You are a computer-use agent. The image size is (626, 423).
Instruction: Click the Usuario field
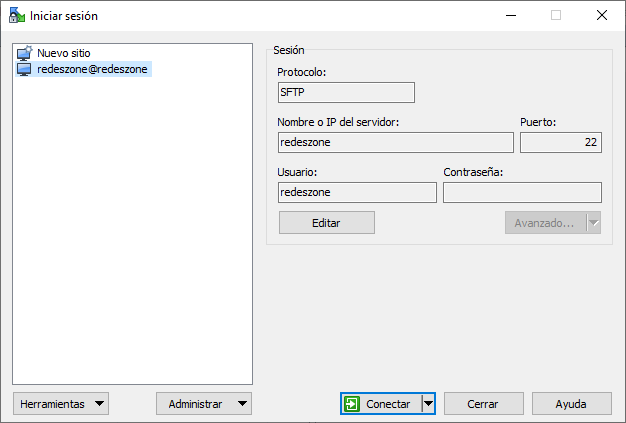tap(357, 192)
